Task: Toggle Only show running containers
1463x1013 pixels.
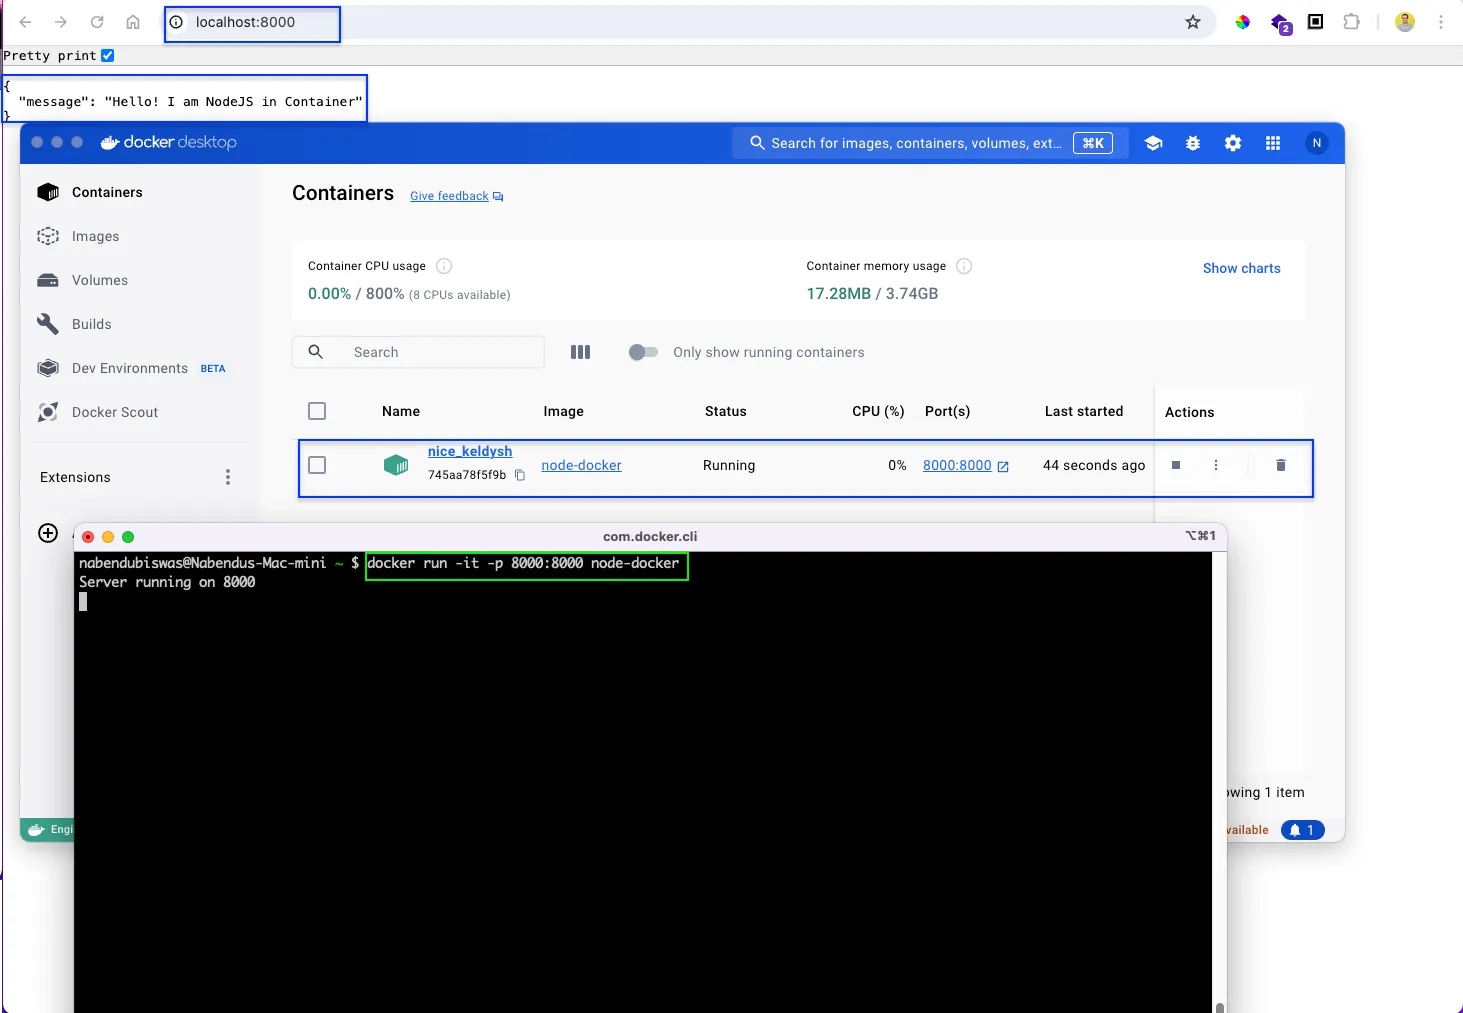Action: (643, 352)
